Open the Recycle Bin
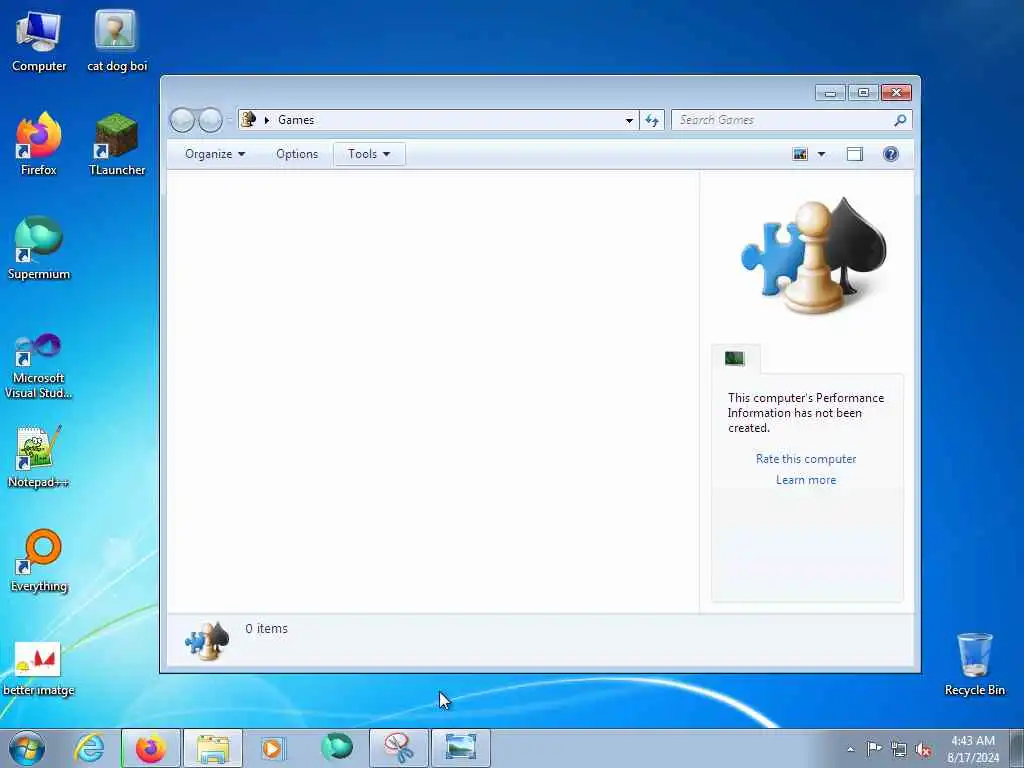This screenshot has width=1024, height=768. pyautogui.click(x=974, y=664)
